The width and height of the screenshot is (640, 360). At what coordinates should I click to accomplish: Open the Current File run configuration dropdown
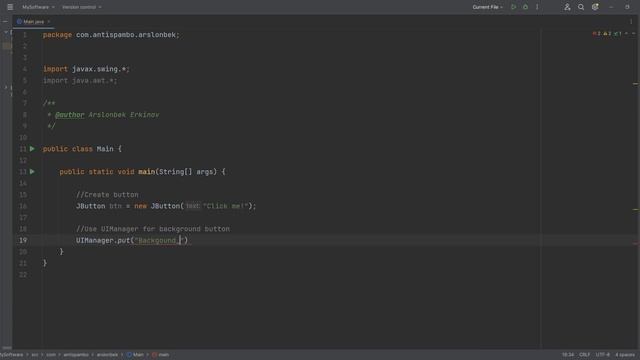487,7
